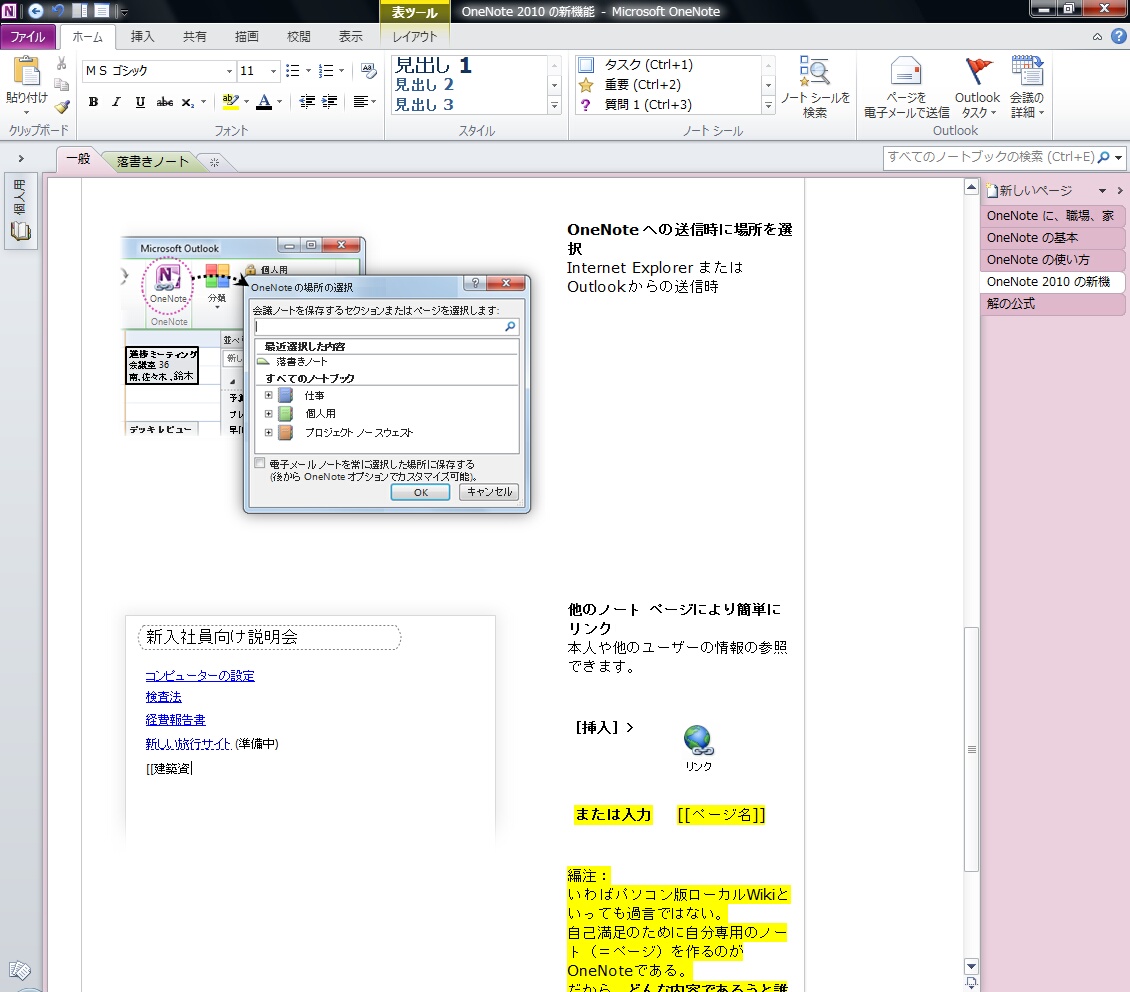
Task: Open highlight color dropdown arrow
Action: click(246, 102)
